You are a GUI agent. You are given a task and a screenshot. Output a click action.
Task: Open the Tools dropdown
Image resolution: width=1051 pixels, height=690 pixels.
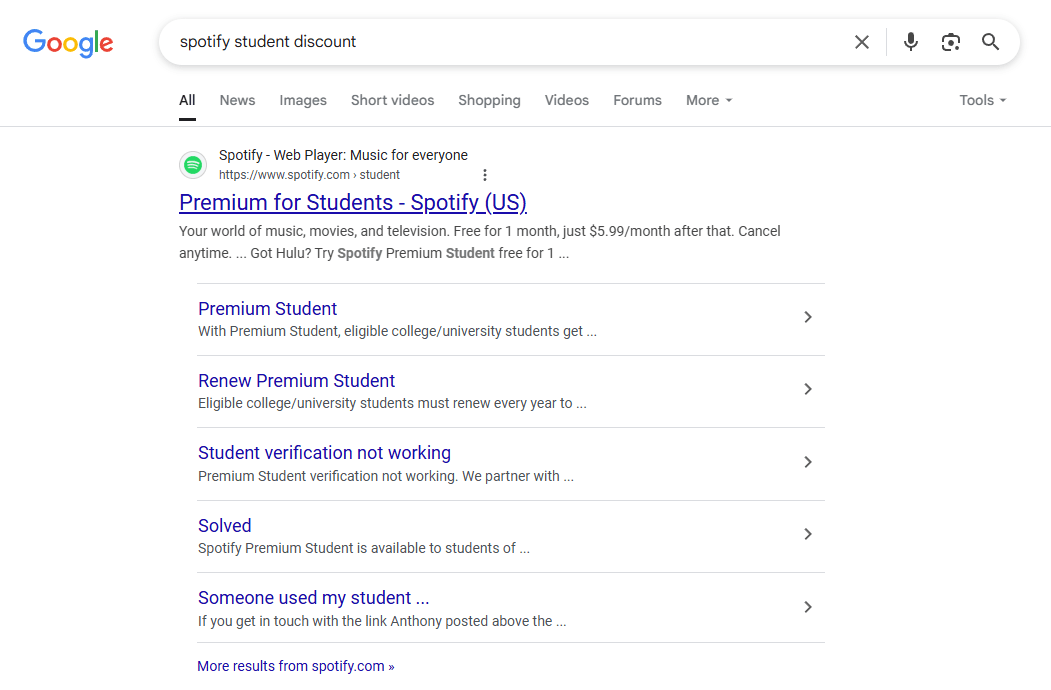(x=983, y=101)
